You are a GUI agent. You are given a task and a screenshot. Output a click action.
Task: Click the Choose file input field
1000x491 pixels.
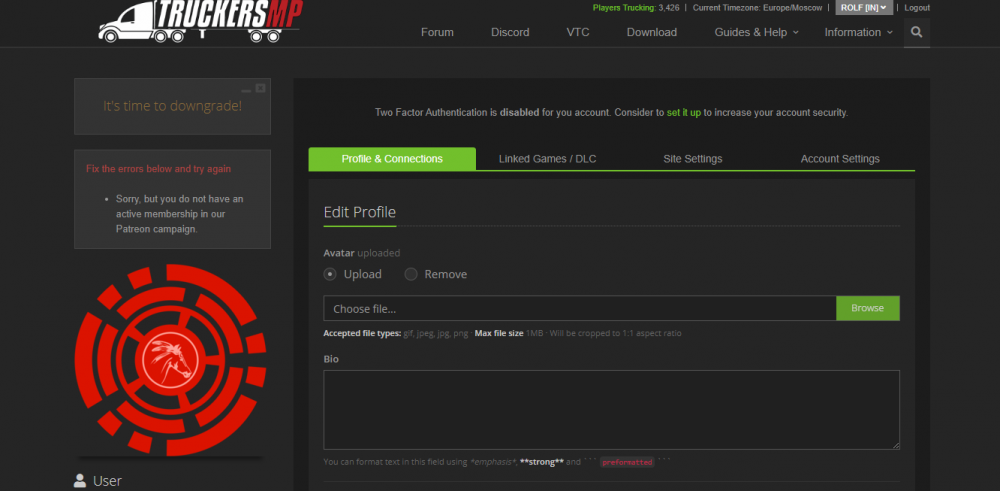pos(579,308)
